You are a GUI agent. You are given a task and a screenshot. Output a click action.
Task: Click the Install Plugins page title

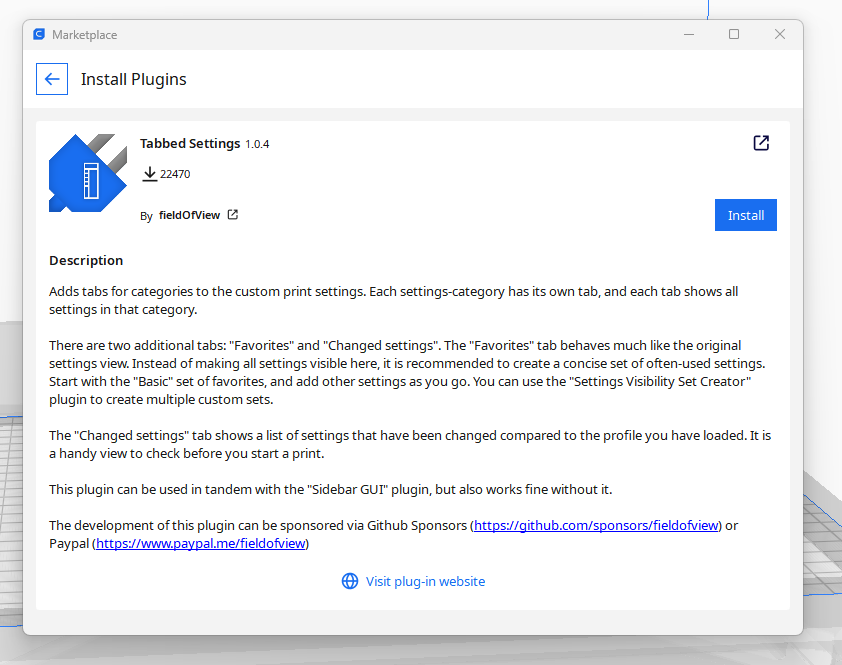coord(133,79)
